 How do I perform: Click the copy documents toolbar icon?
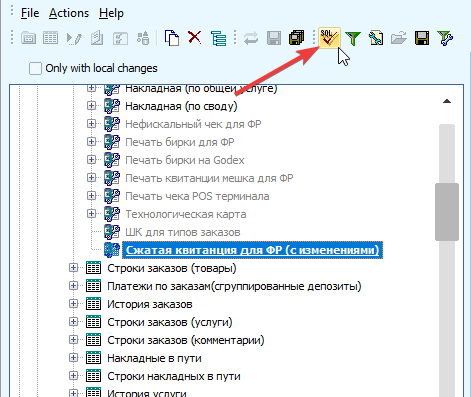click(x=172, y=38)
